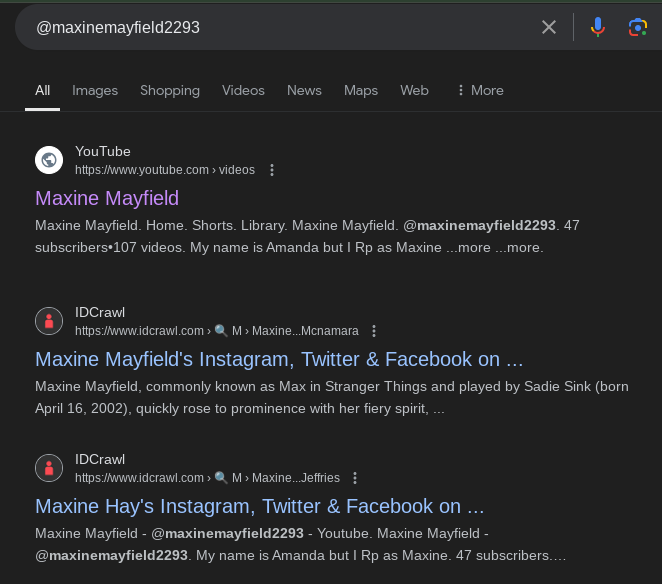Image resolution: width=662 pixels, height=584 pixels.
Task: Go to the Maps tab
Action: 361,90
